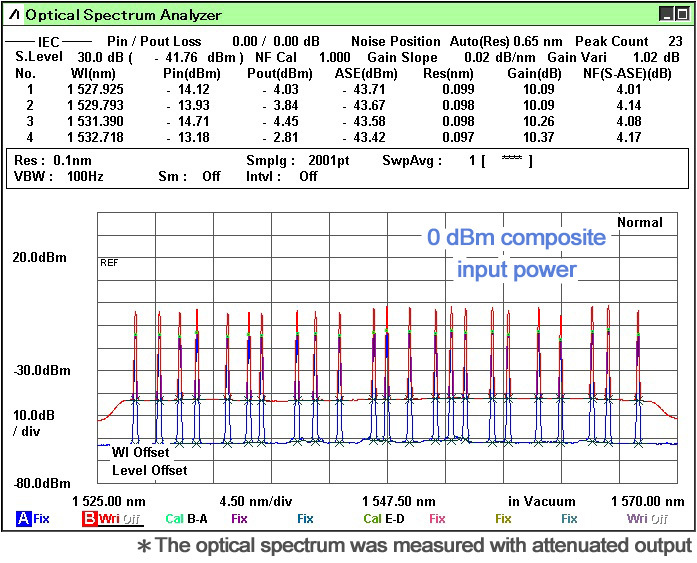Select the olive Fix trace label

pyautogui.click(x=503, y=519)
